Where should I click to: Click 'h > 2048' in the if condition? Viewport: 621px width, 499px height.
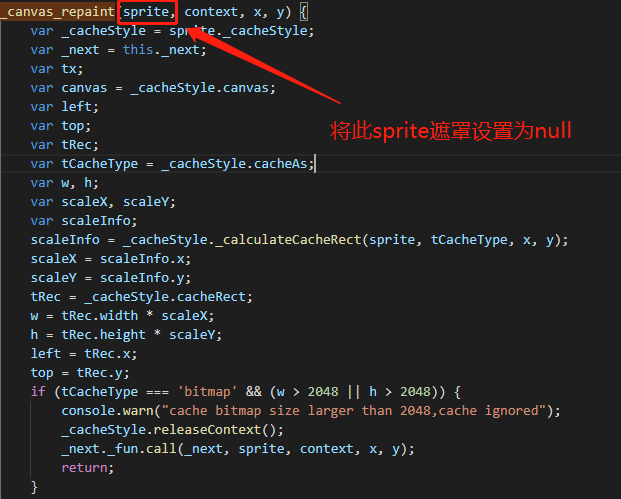click(399, 392)
